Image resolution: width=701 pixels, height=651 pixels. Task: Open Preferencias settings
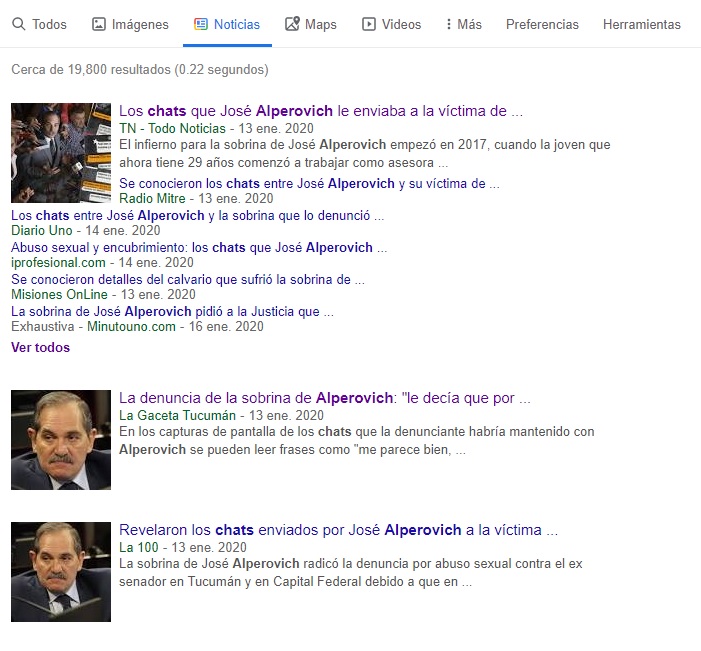coord(542,24)
